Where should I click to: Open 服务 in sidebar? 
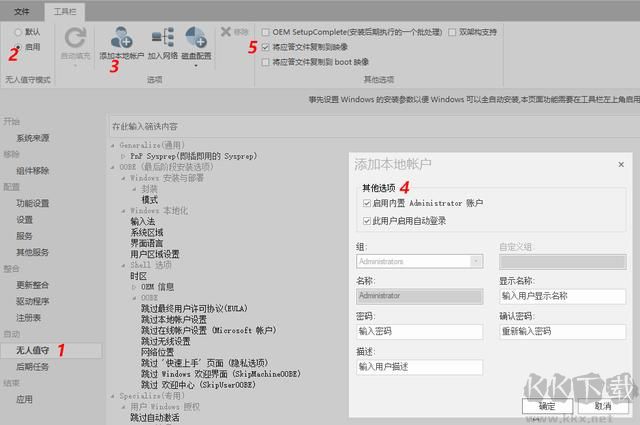(x=24, y=236)
